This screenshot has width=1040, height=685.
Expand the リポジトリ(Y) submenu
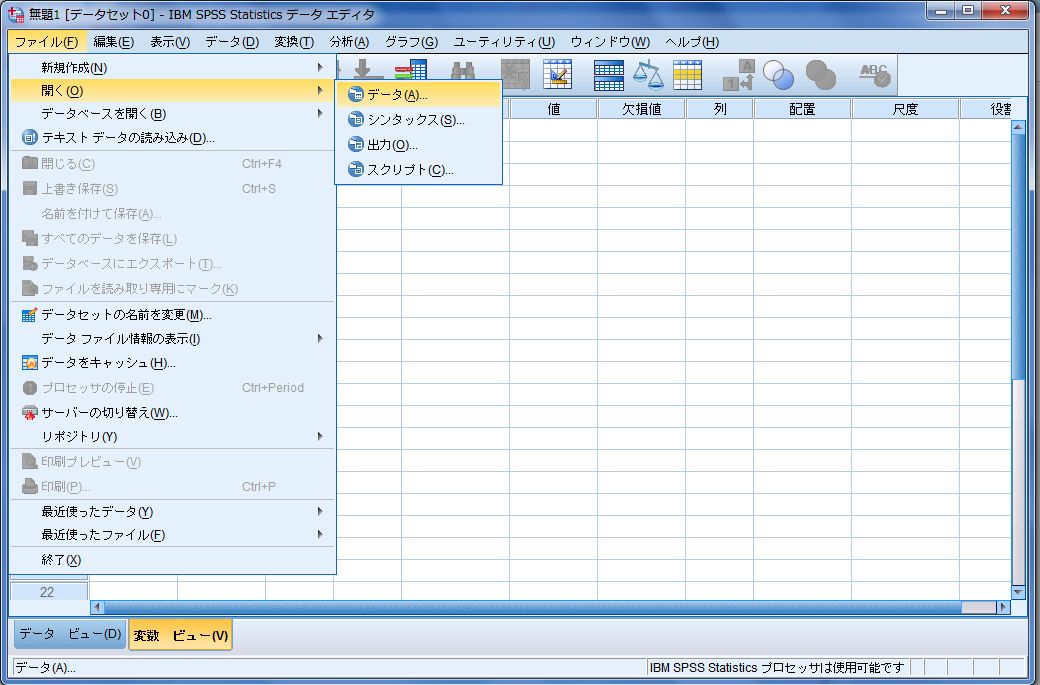pyautogui.click(x=172, y=436)
